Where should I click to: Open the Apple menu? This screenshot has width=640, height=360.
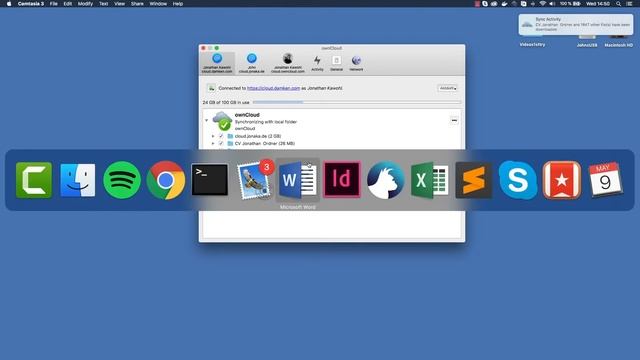(x=9, y=4)
